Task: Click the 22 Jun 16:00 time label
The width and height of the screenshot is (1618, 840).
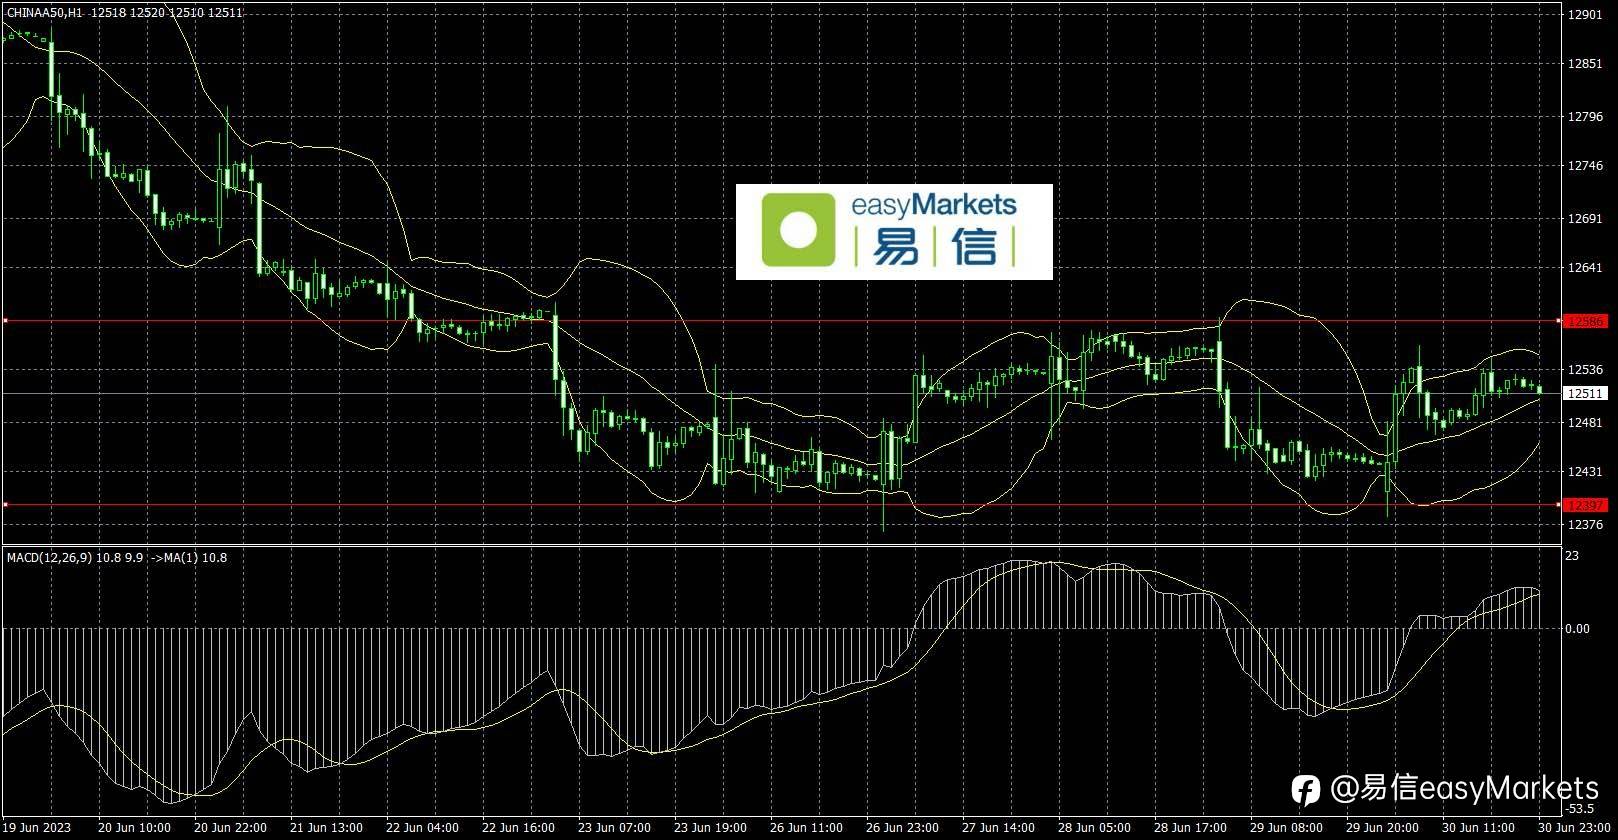Action: click(518, 828)
